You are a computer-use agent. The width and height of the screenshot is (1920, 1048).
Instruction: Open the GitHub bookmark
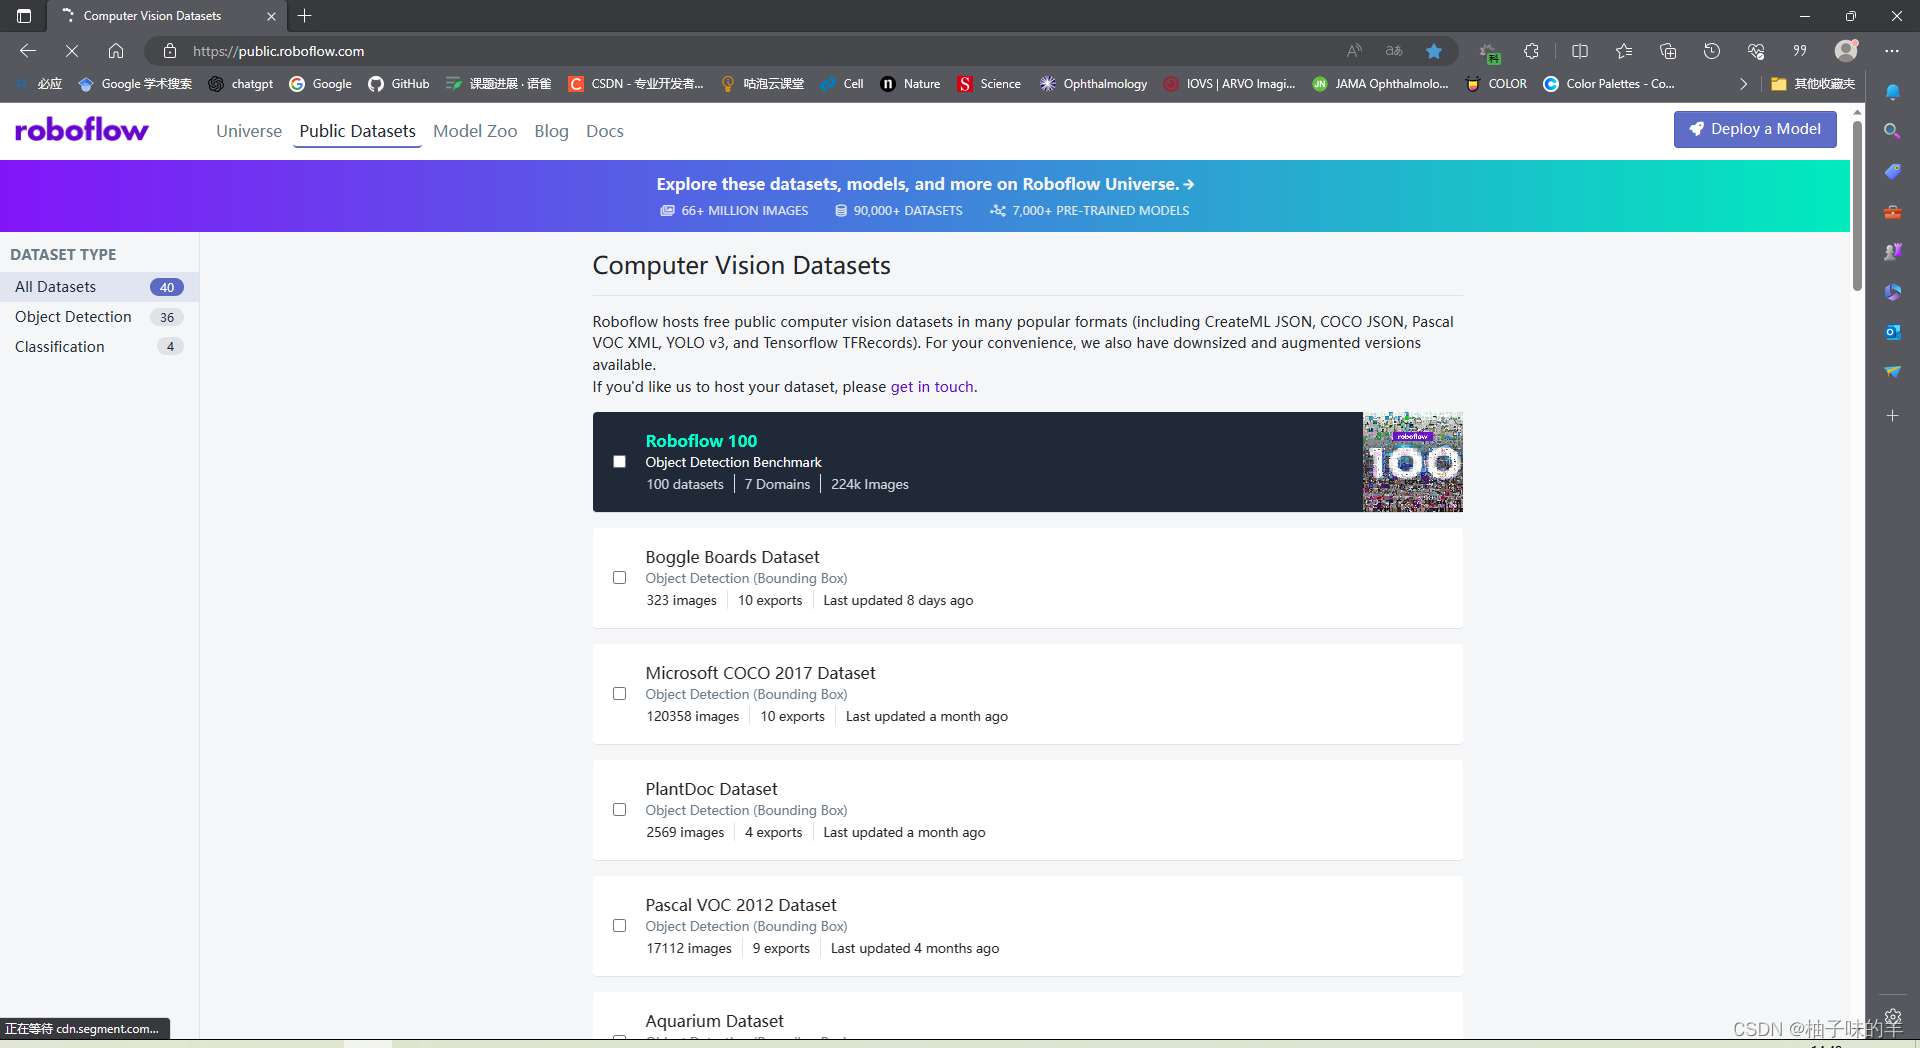pyautogui.click(x=399, y=84)
